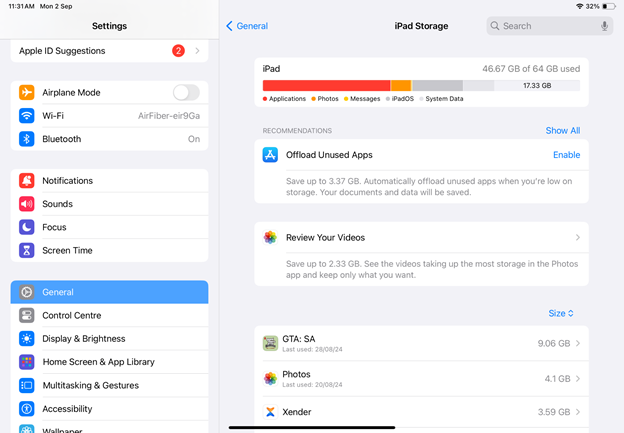Tap the Wi-Fi icon in sidebar
Image resolution: width=624 pixels, height=433 pixels.
[x=27, y=116]
